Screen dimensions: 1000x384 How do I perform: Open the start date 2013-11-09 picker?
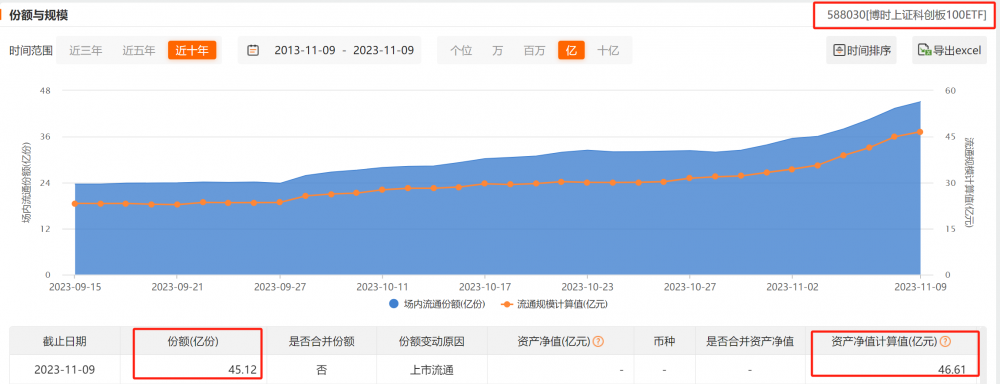304,50
